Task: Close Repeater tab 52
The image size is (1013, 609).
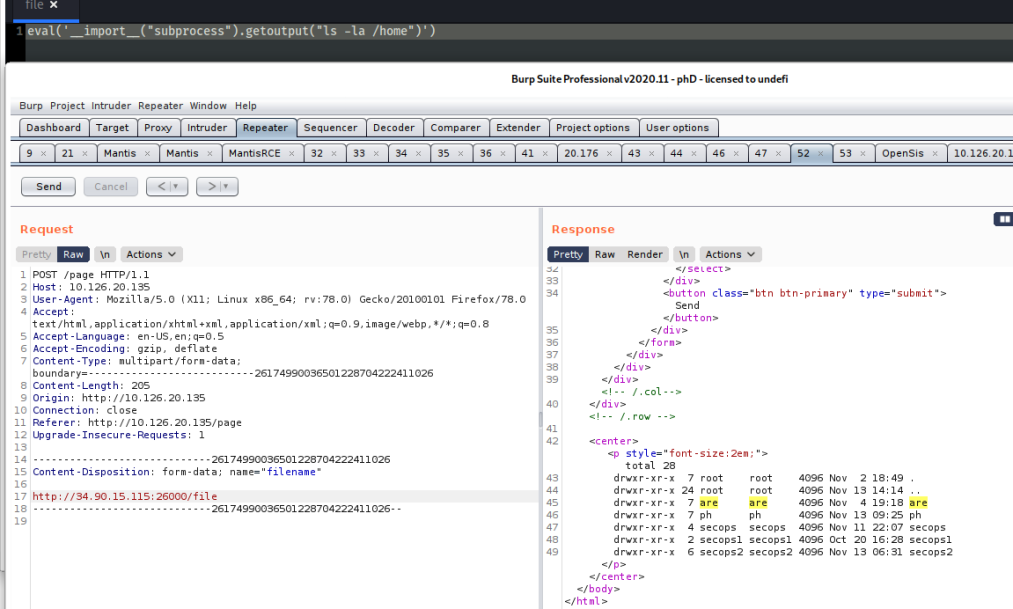Action: point(820,154)
